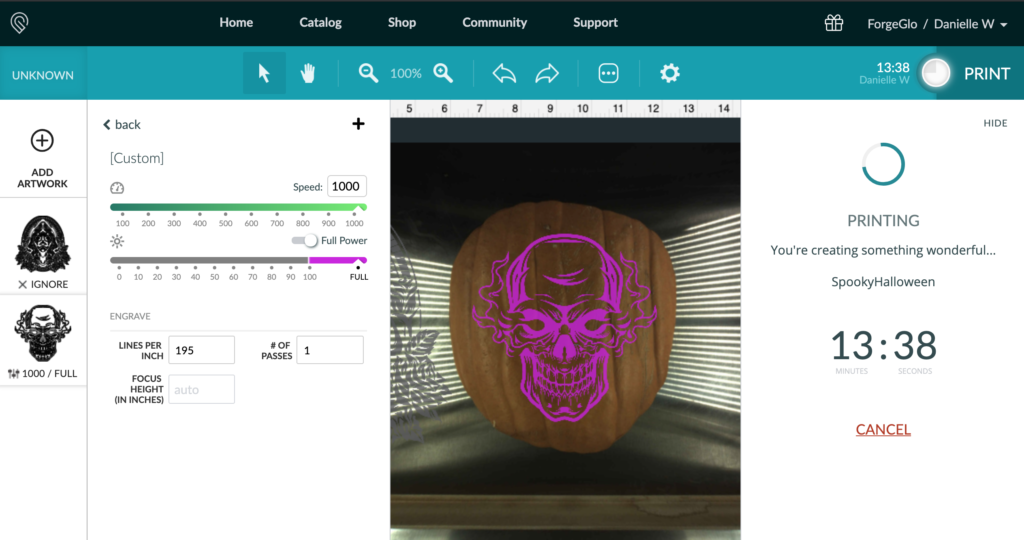Adjust the green speed slider

(x=238, y=208)
